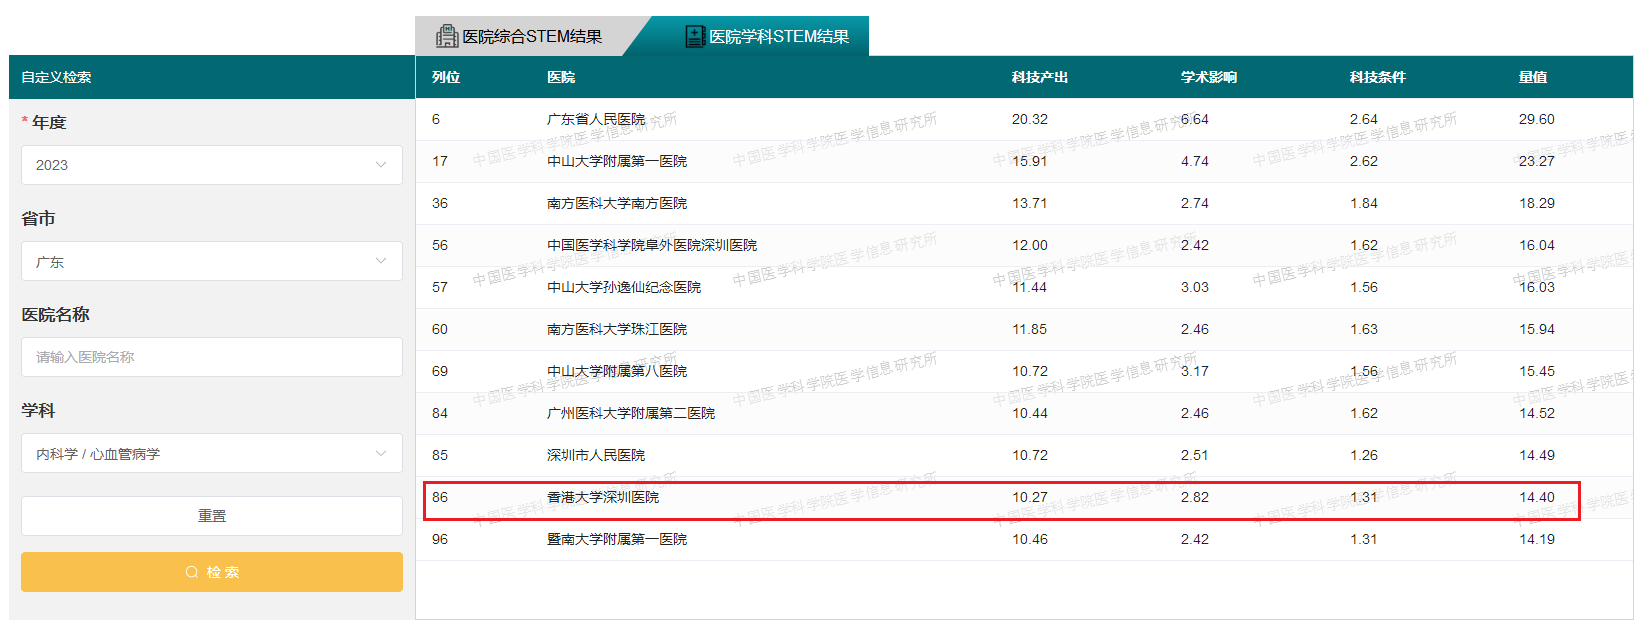Click 科技产出 value 11.44

(1030, 287)
